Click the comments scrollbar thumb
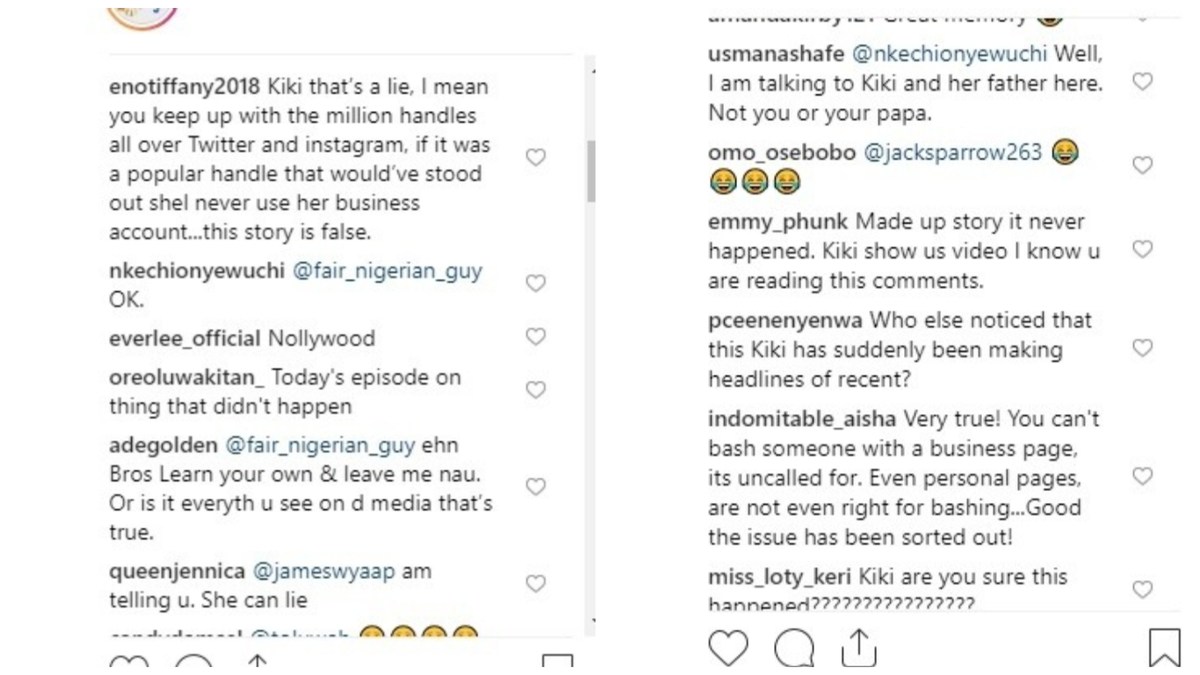 [591, 170]
